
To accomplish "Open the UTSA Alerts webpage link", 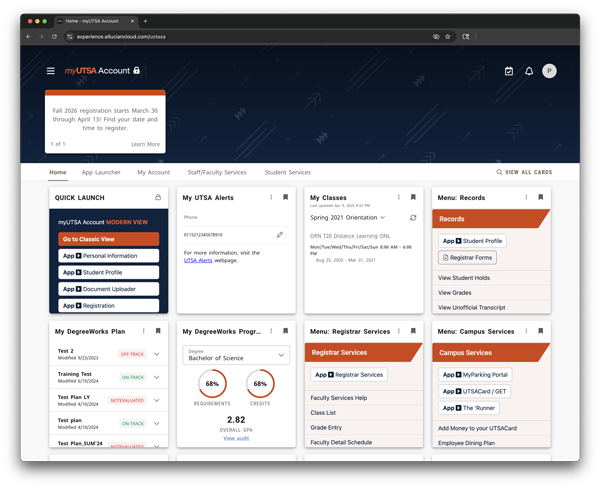I will coord(198,260).
